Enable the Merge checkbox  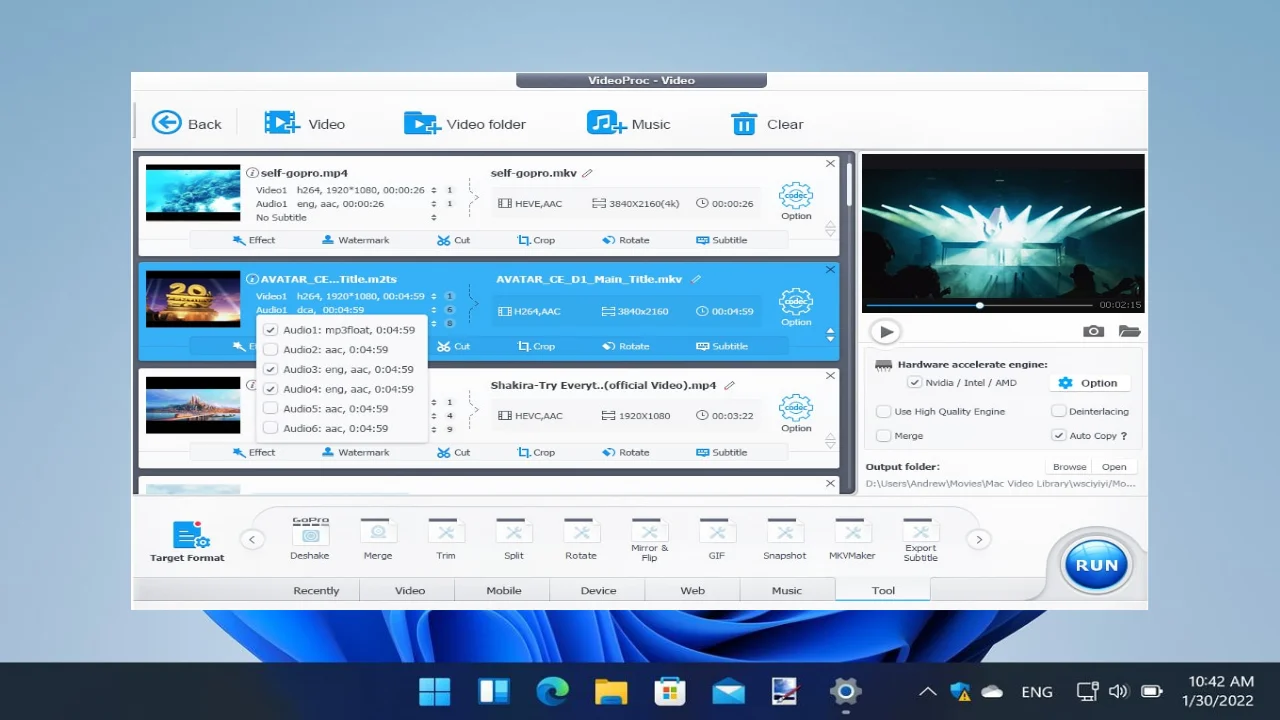click(x=884, y=436)
